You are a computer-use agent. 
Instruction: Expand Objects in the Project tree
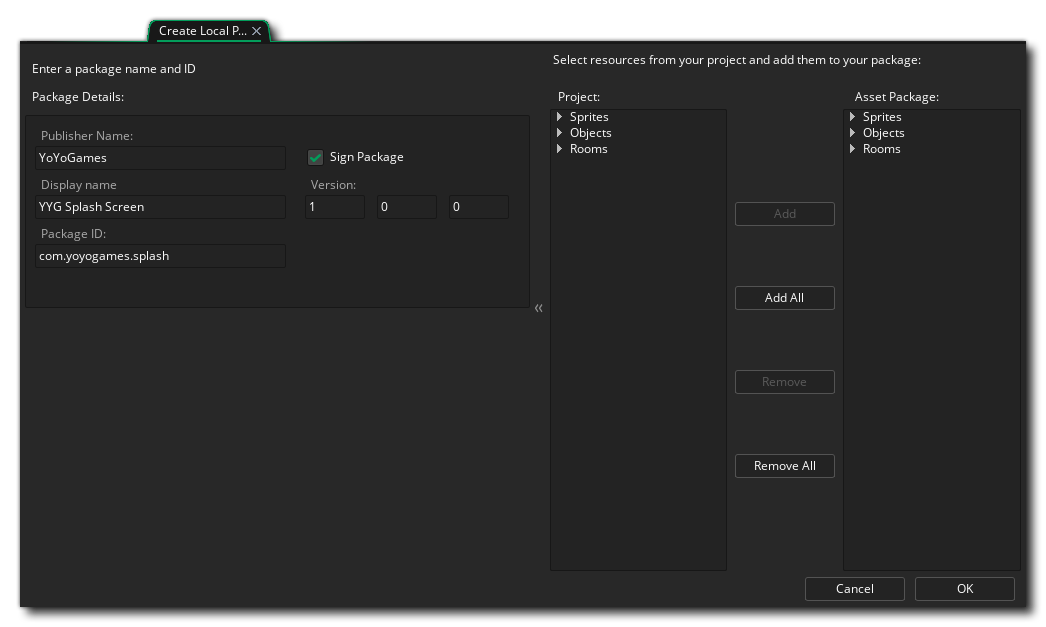[x=559, y=132]
